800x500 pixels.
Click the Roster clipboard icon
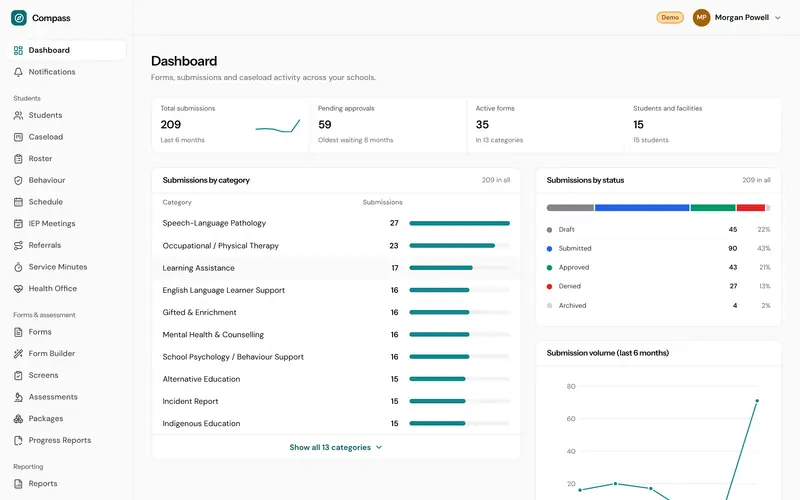point(18,159)
